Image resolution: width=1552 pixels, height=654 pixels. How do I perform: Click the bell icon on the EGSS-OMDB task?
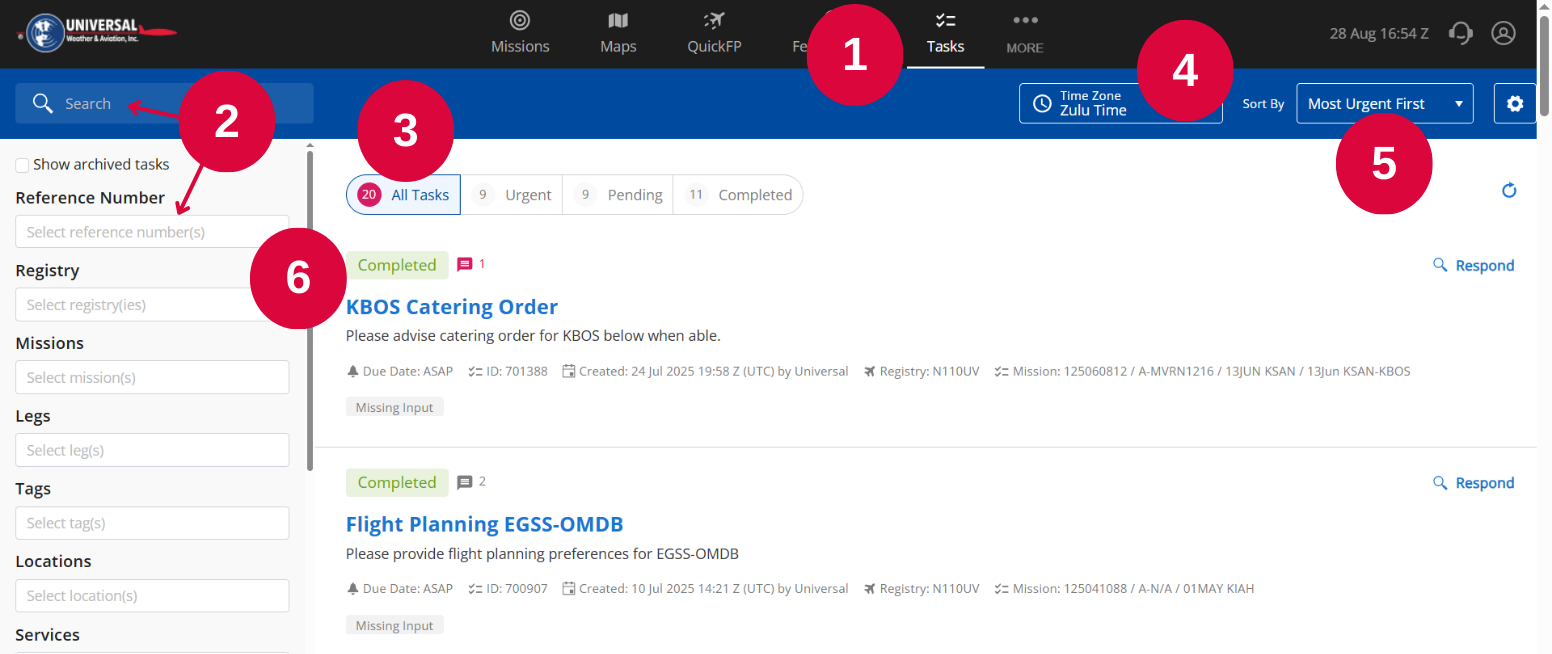[x=353, y=589]
